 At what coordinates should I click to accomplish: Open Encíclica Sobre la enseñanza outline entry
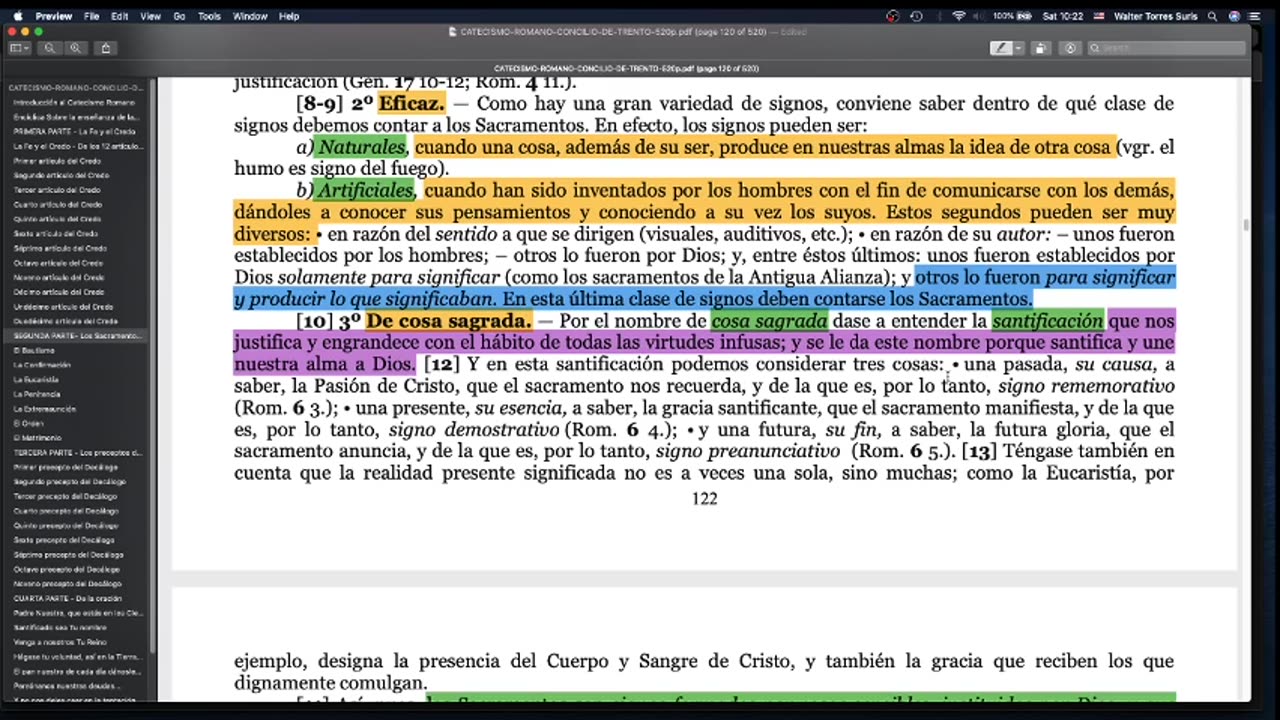click(77, 117)
